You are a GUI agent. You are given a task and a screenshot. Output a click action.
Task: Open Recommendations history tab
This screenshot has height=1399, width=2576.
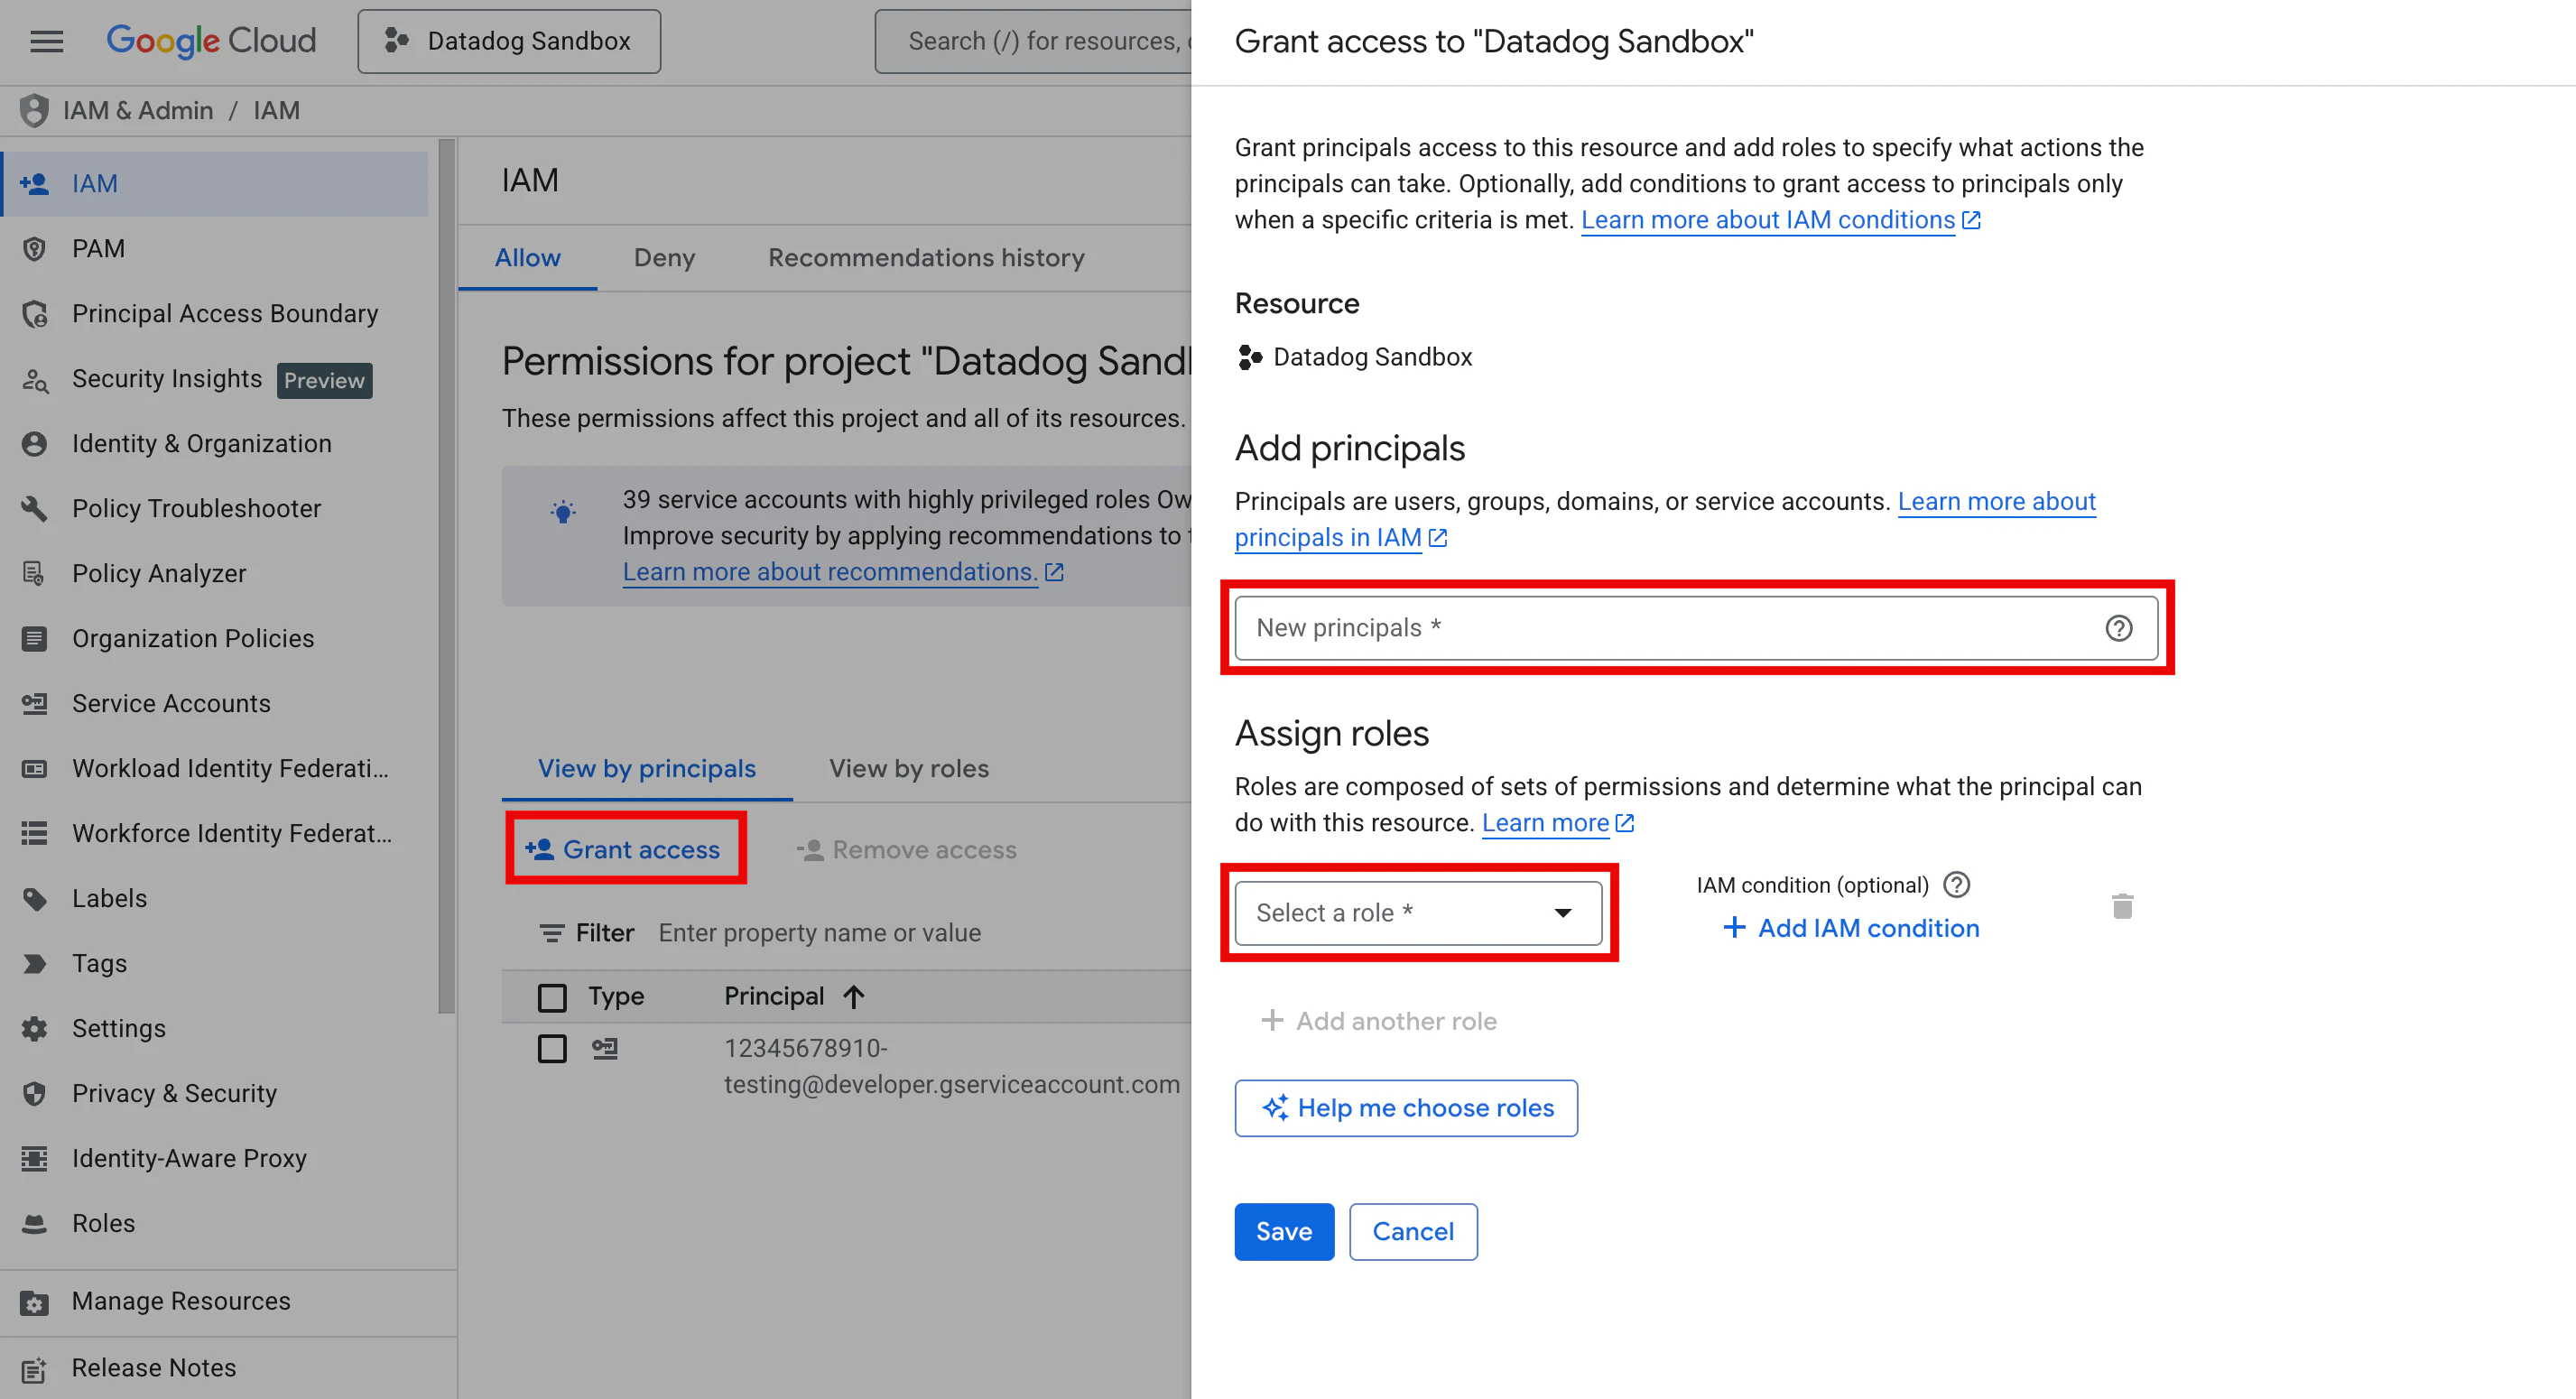(925, 258)
